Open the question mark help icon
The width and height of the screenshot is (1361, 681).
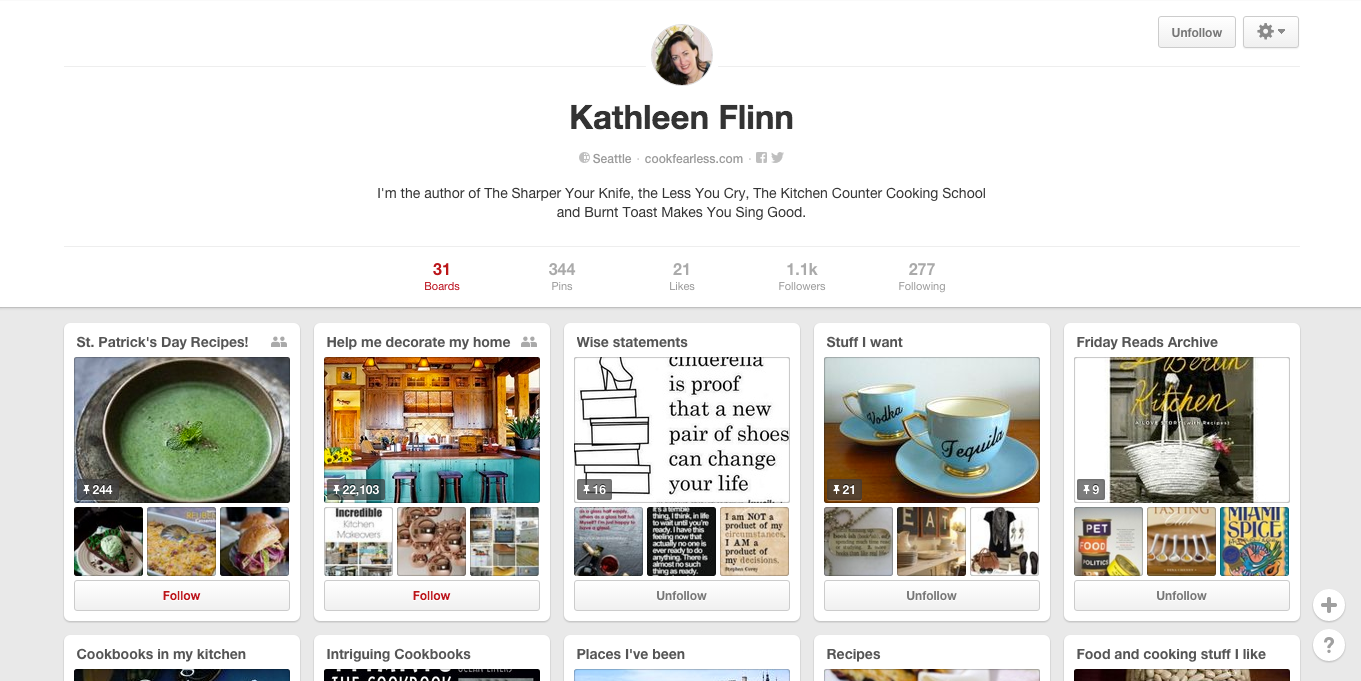(1328, 645)
